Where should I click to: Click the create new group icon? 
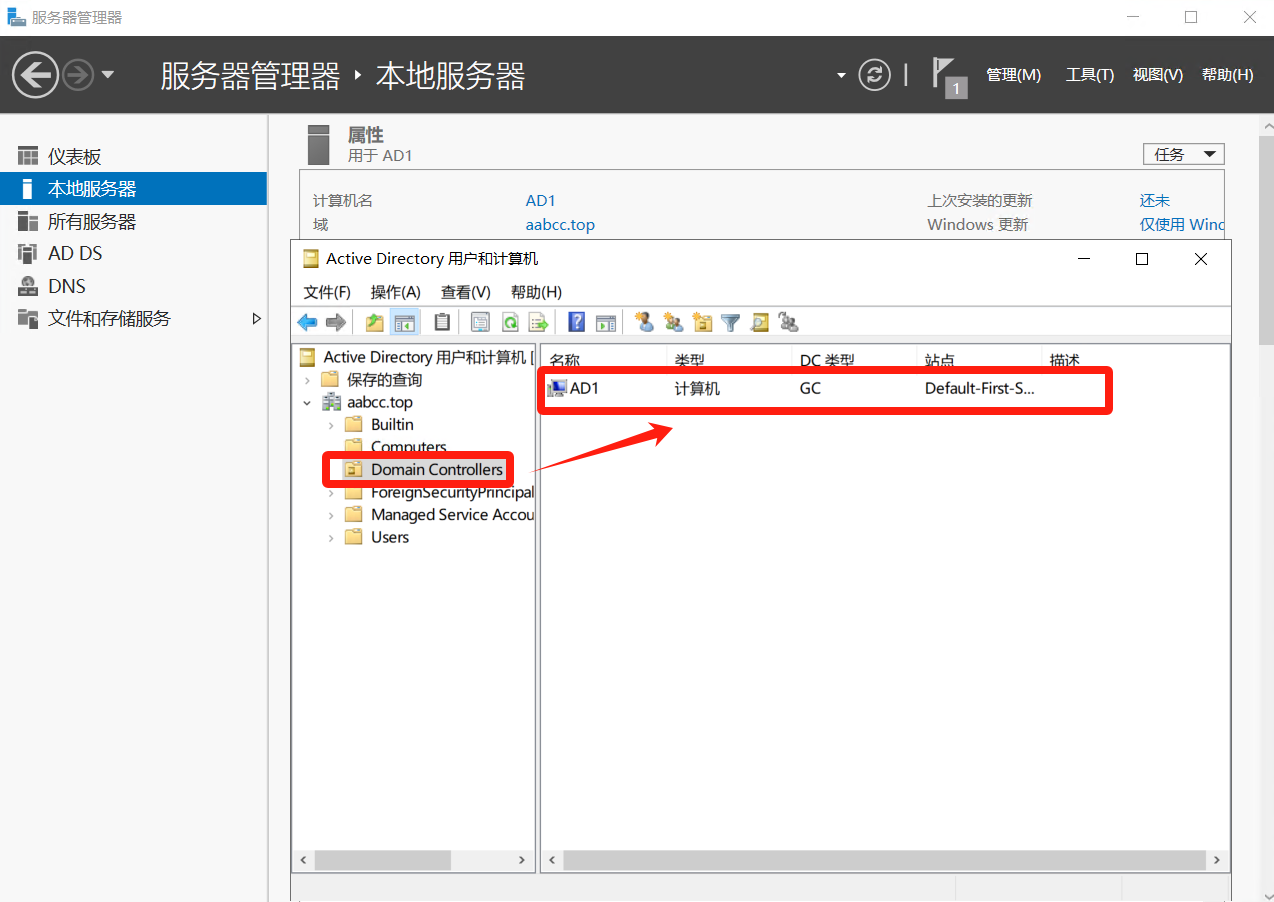pyautogui.click(x=674, y=322)
